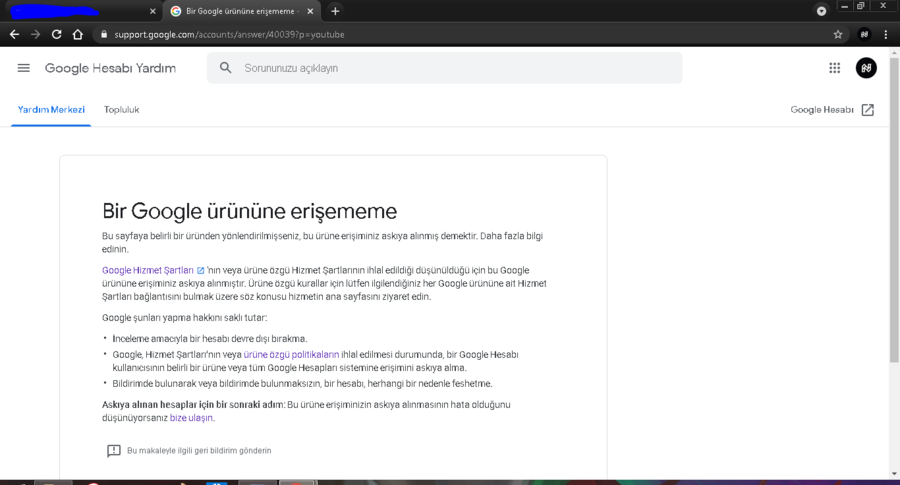900x485 pixels.
Task: Click the bullet starting 'Bildirimde bulunarak veya bildirimde bulunmaksızın'
Action: pos(302,383)
